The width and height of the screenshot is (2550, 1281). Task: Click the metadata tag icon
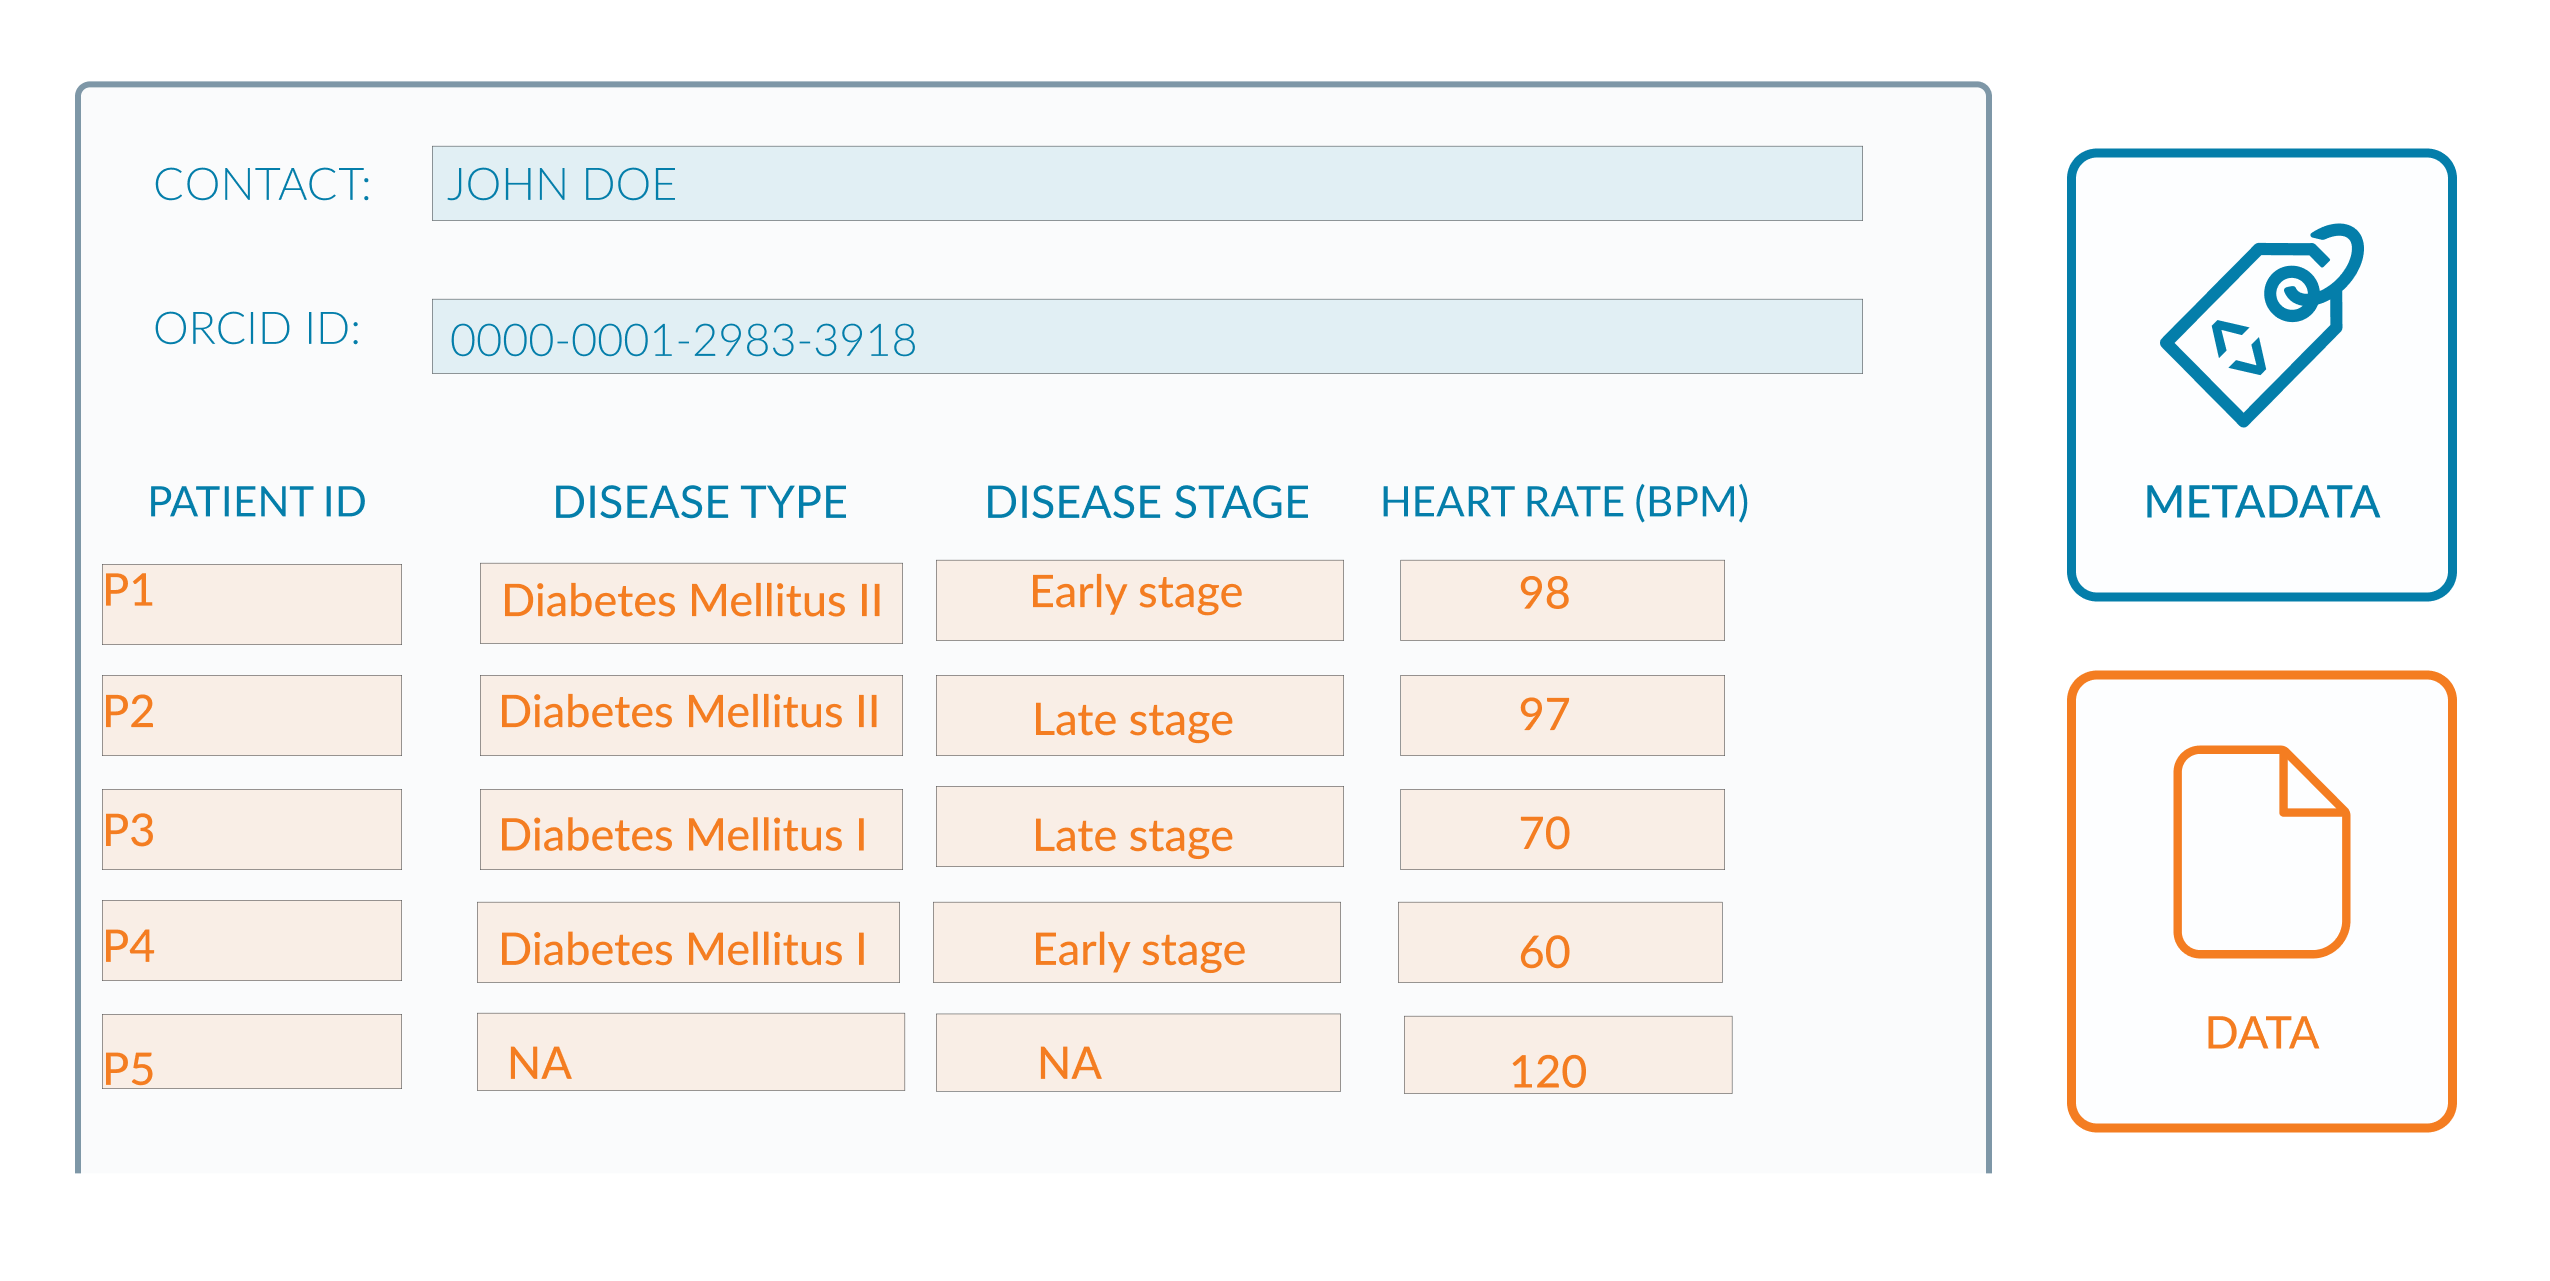coord(2262,325)
